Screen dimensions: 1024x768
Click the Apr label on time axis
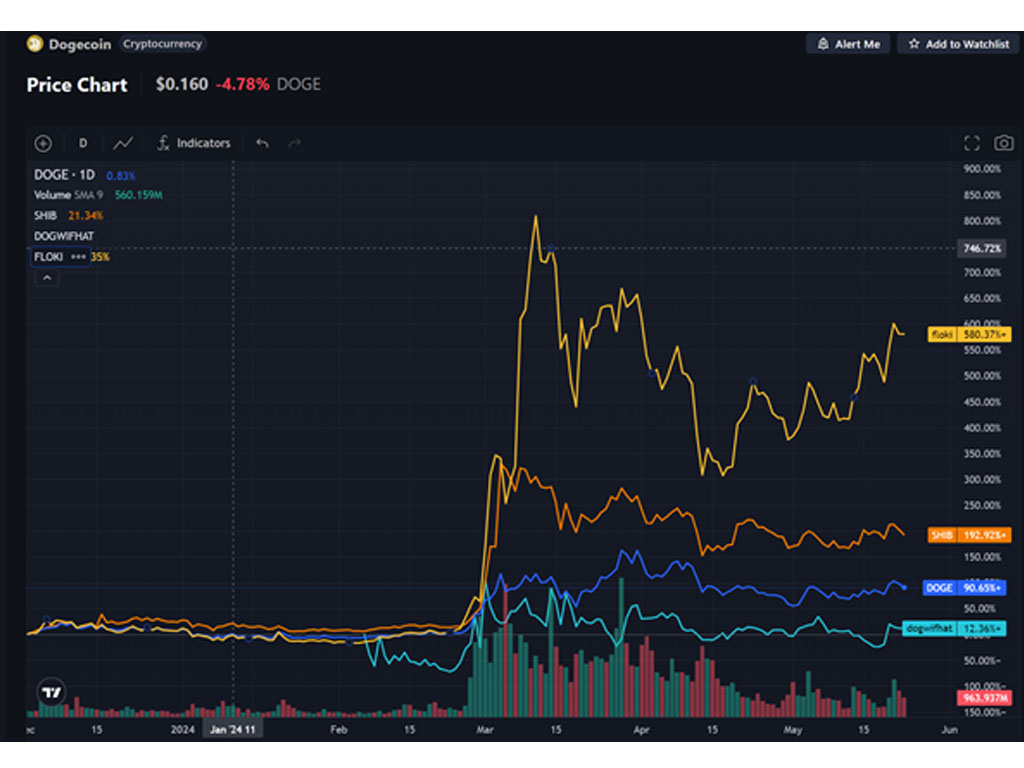[641, 729]
